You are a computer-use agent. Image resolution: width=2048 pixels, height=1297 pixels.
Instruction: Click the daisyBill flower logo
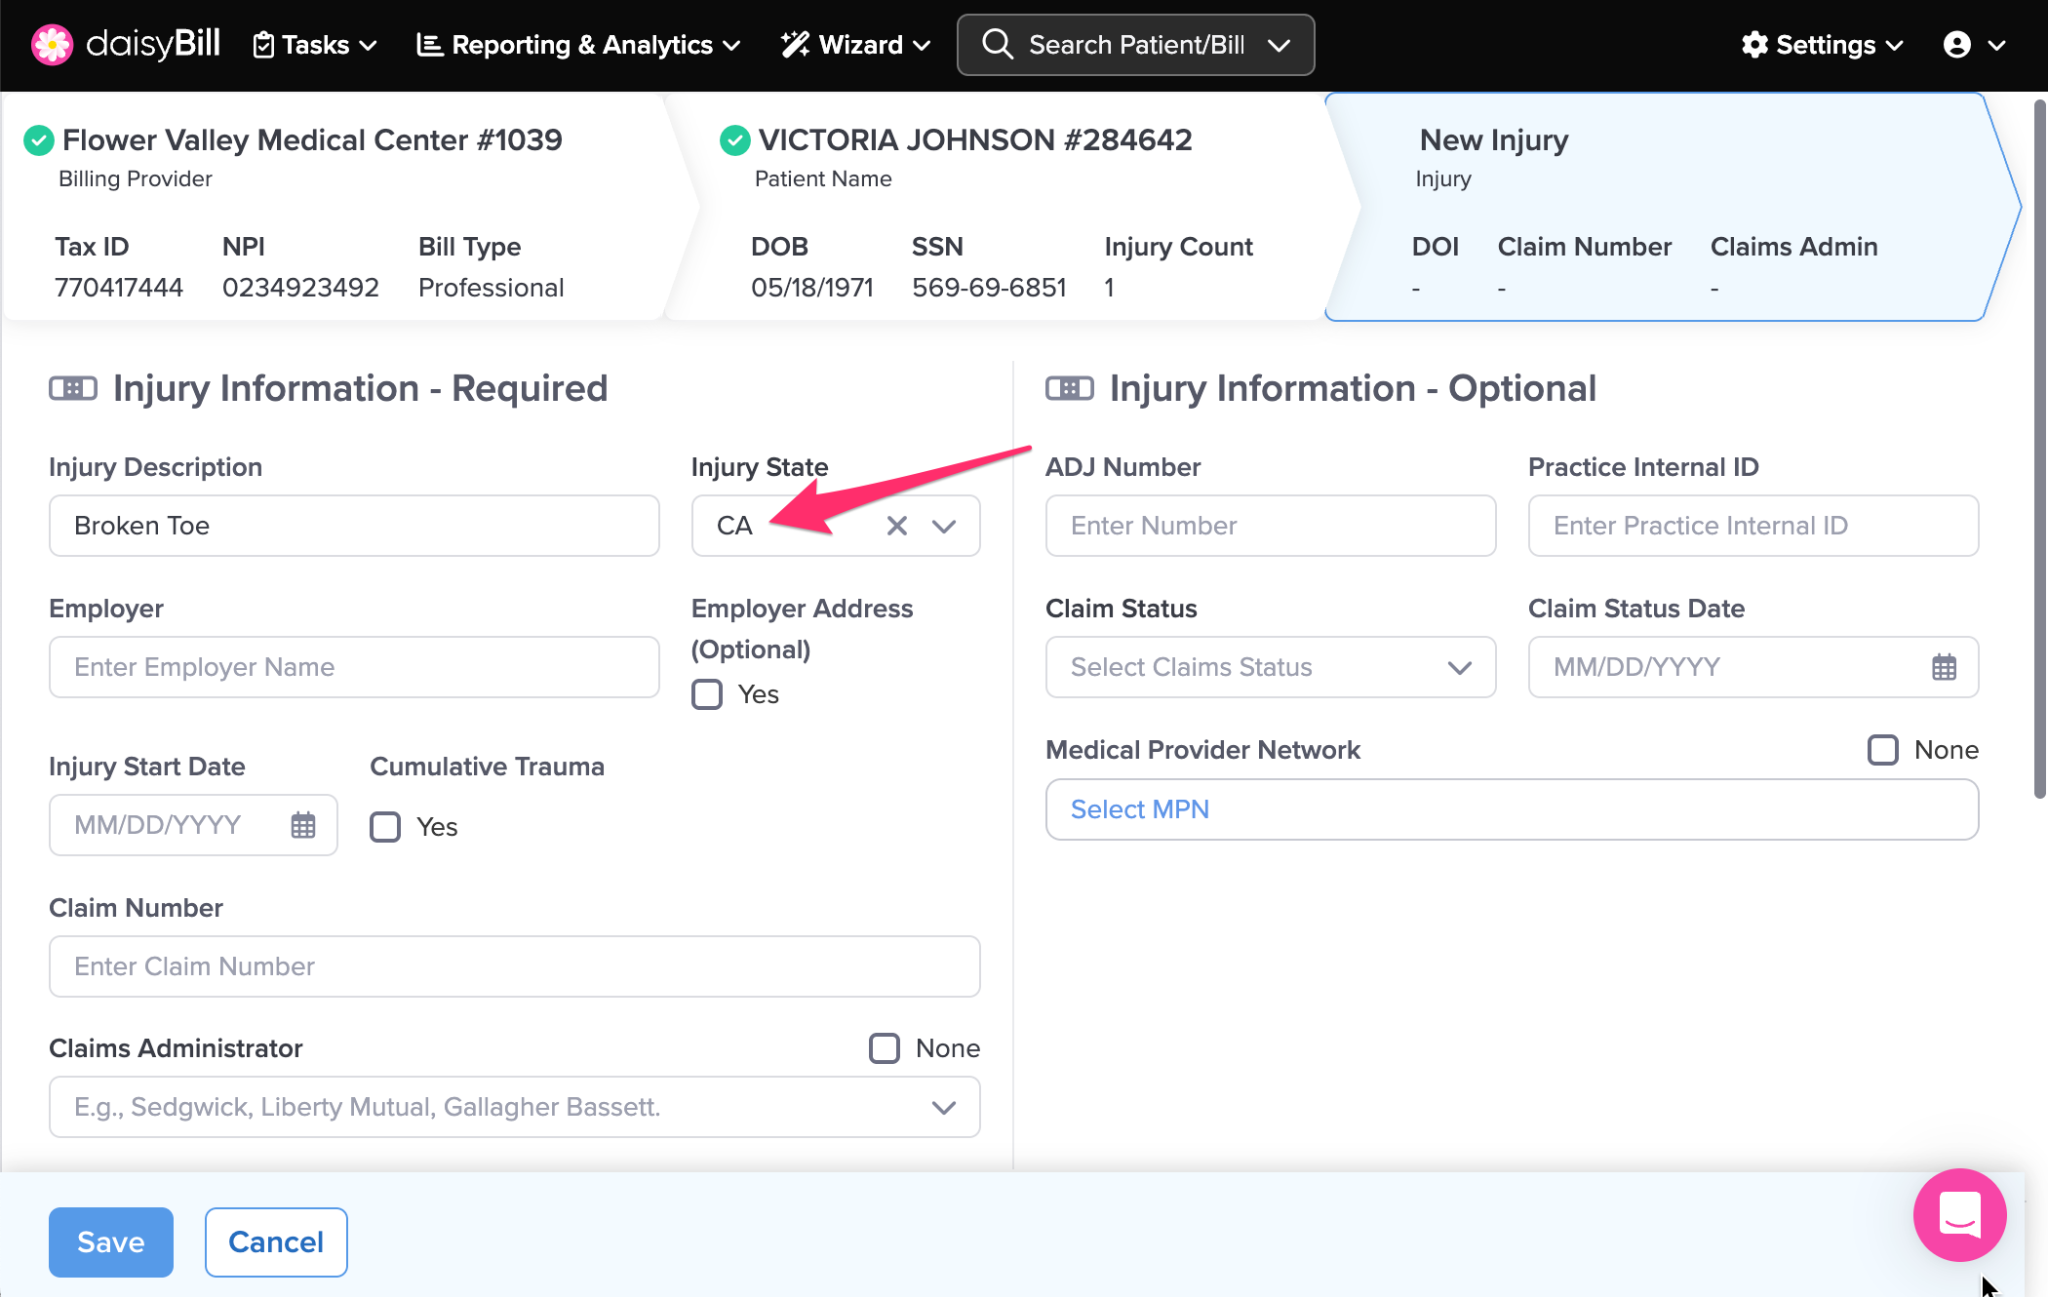click(x=51, y=45)
